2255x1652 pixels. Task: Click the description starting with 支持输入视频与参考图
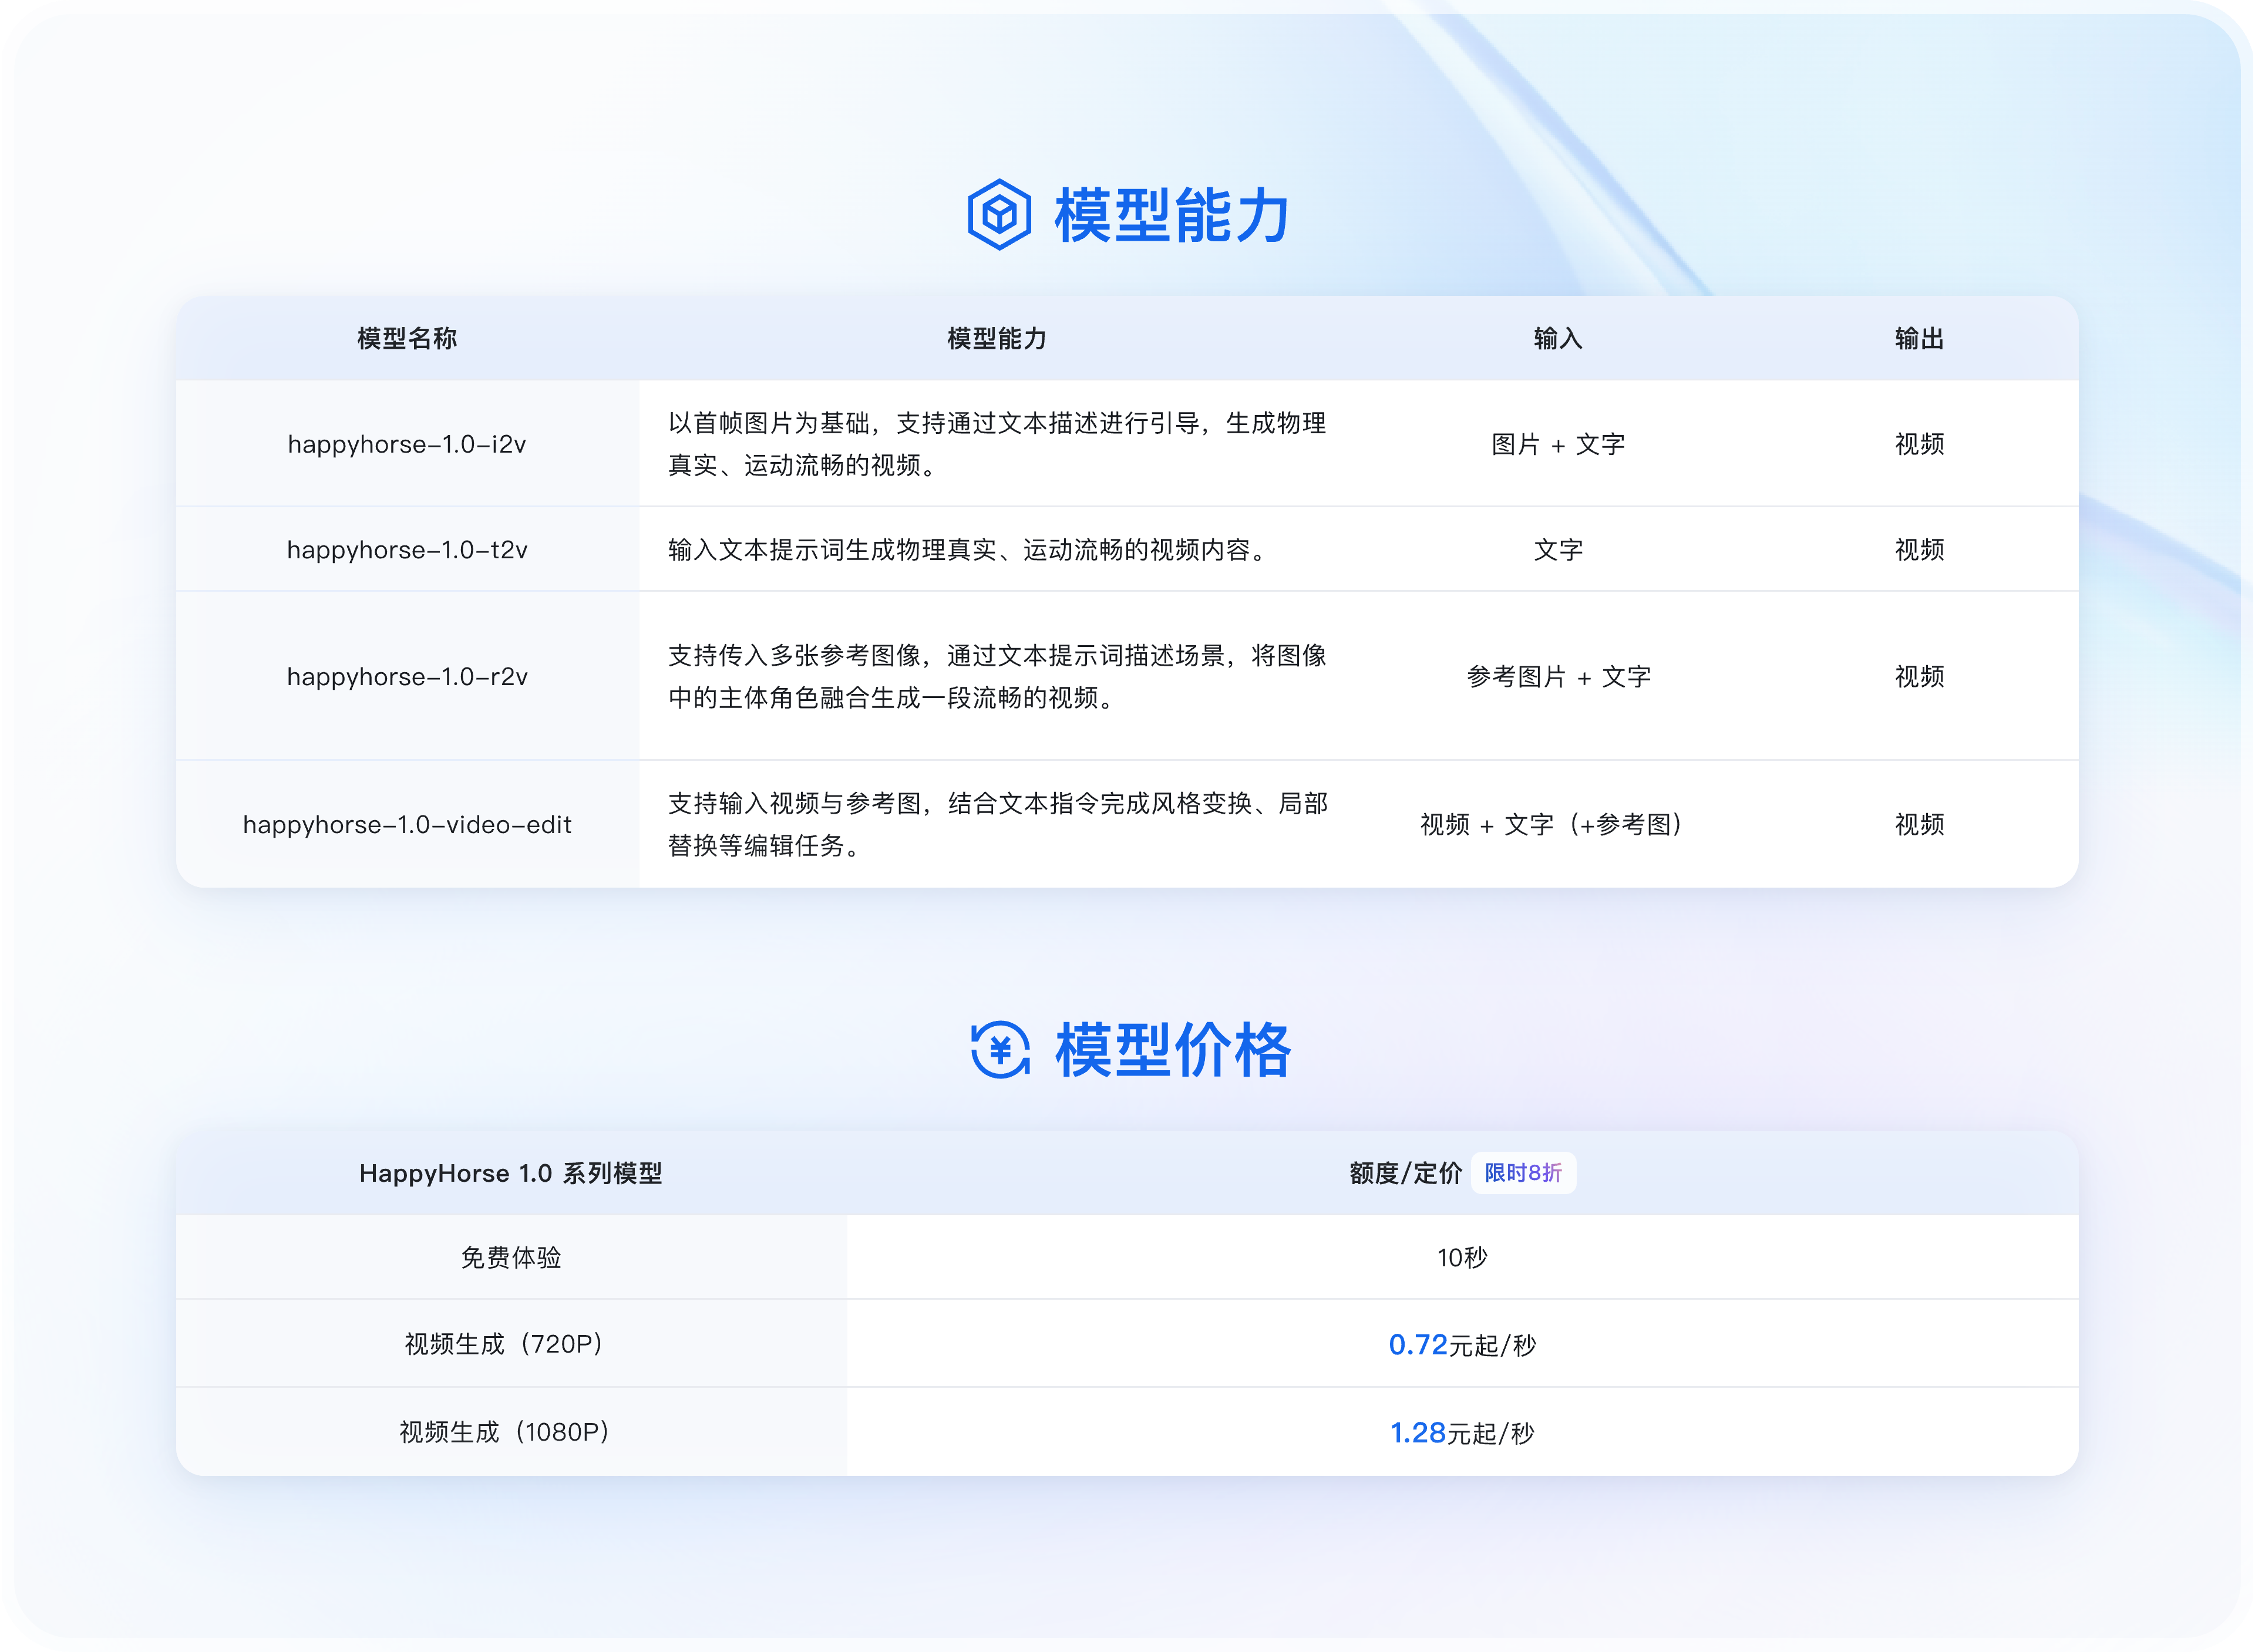click(x=998, y=825)
